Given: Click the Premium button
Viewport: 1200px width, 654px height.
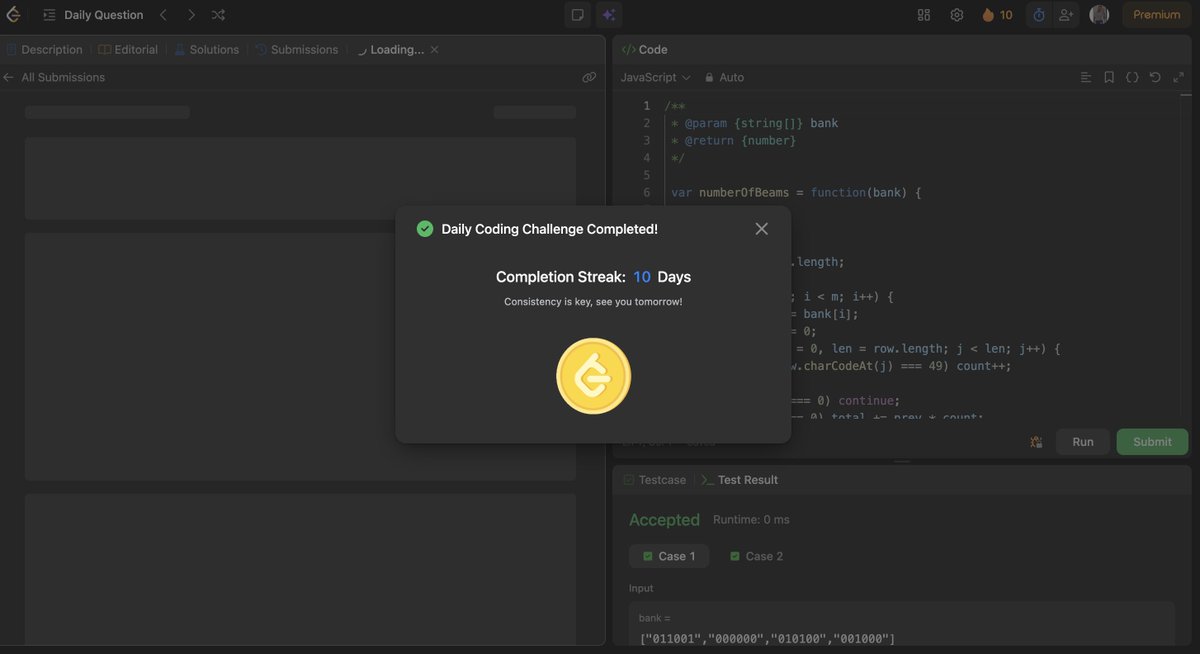Looking at the screenshot, I should click(x=1157, y=15).
